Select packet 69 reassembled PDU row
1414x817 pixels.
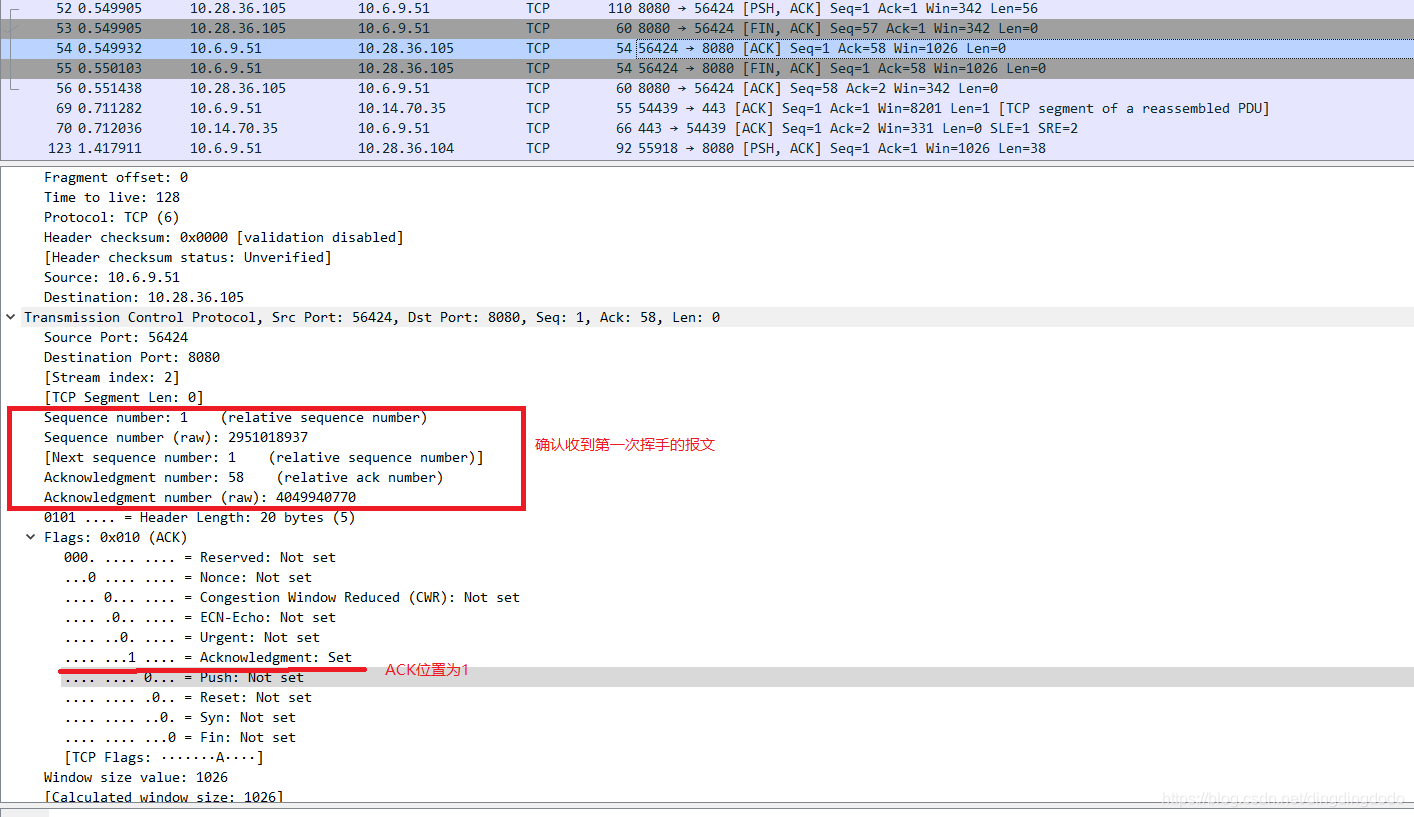click(707, 108)
